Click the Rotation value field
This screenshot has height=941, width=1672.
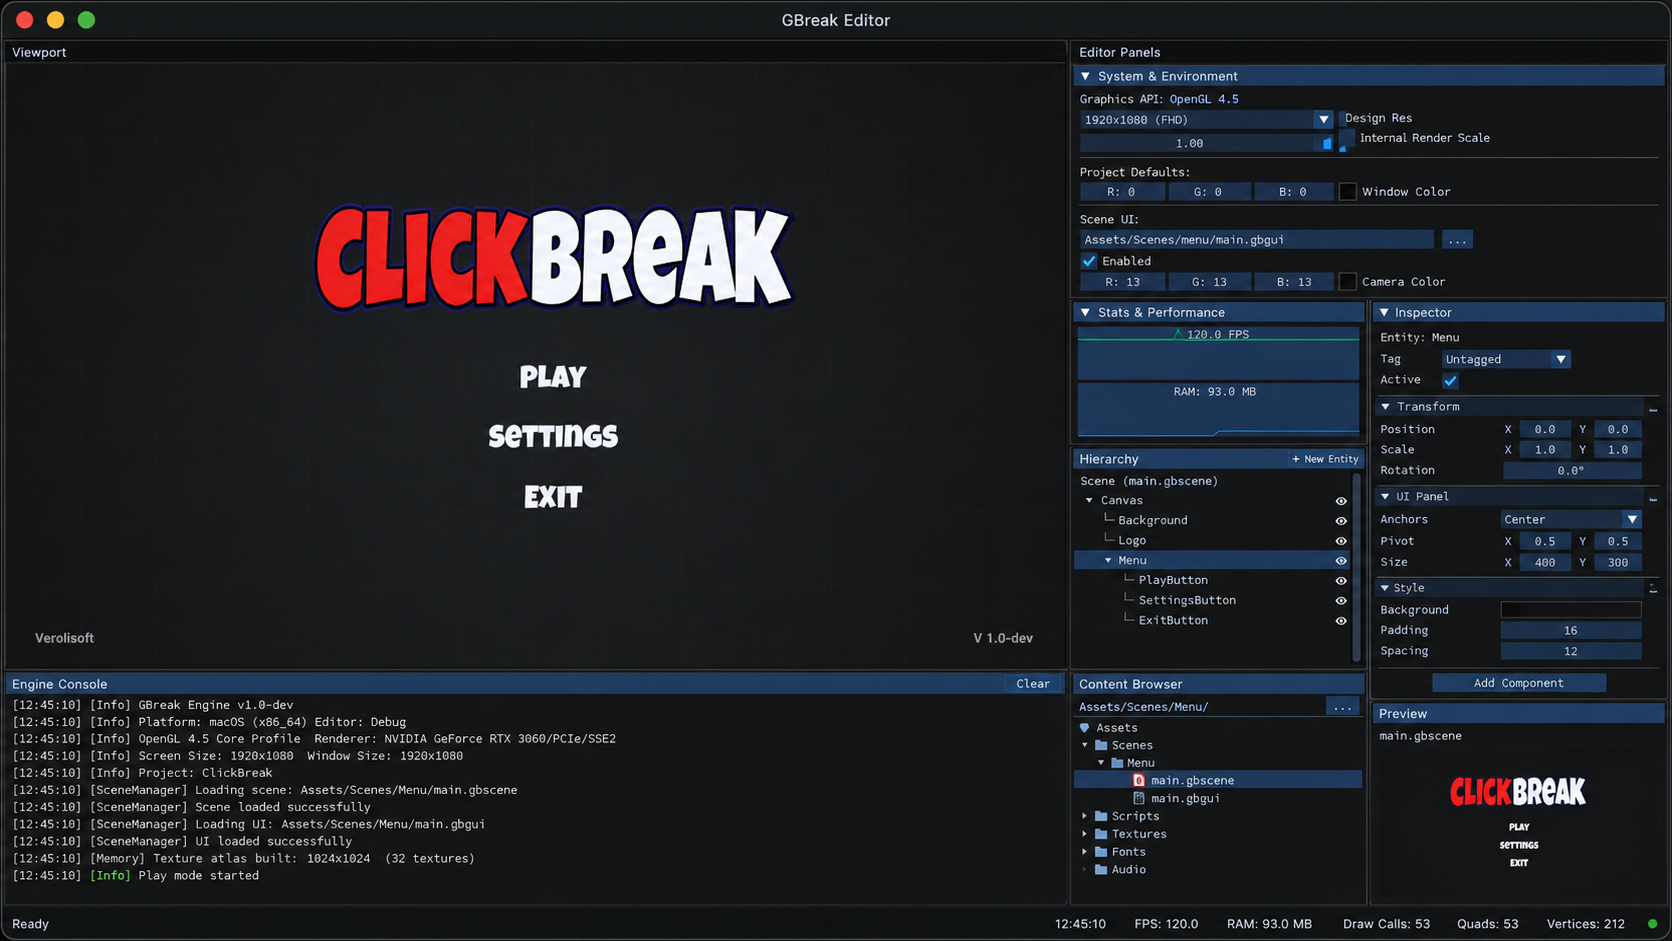point(1572,471)
